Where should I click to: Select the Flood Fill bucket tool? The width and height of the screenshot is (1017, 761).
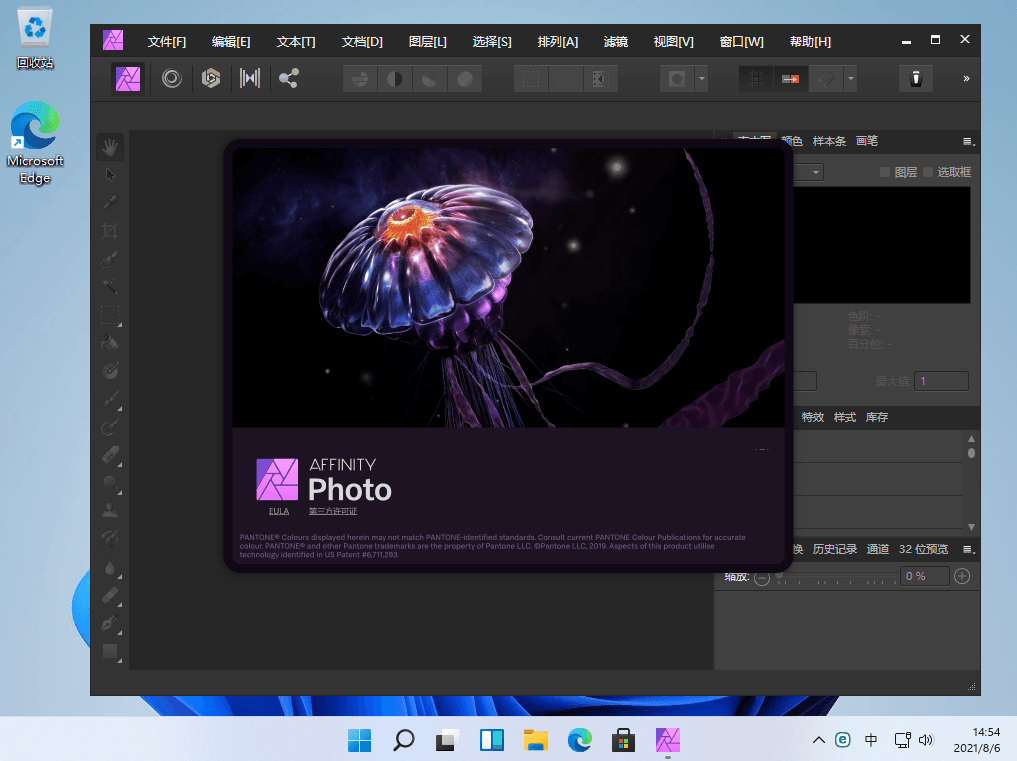pos(110,343)
